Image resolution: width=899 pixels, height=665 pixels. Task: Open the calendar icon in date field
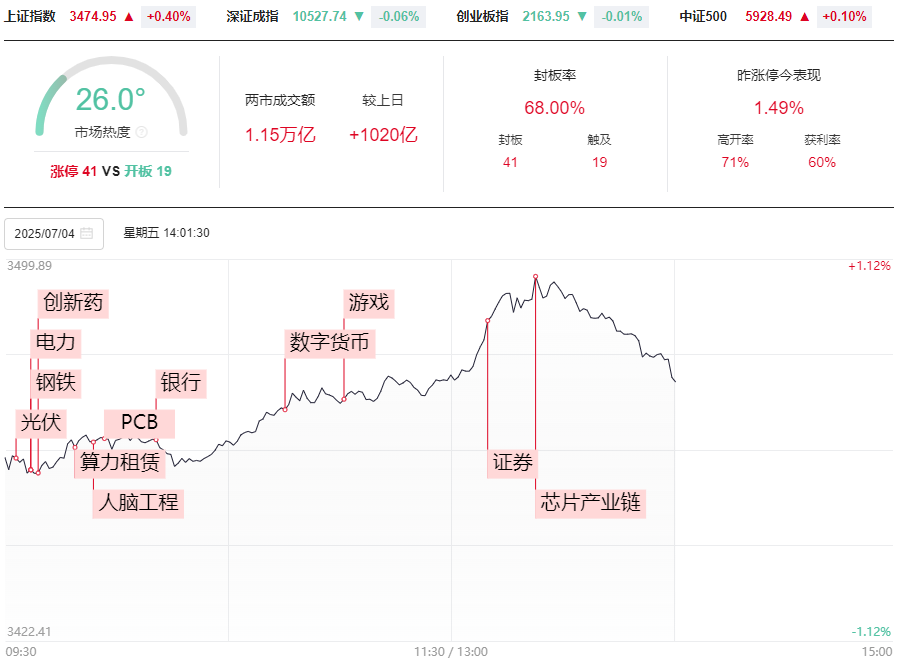point(86,234)
